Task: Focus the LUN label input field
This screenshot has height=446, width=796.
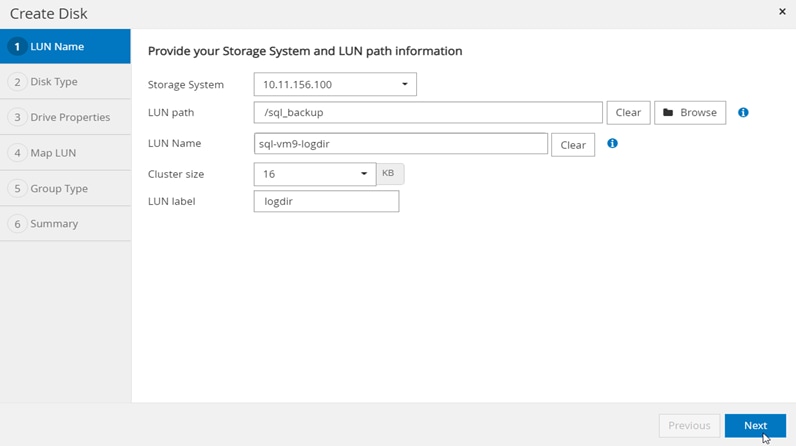Action: [x=326, y=201]
